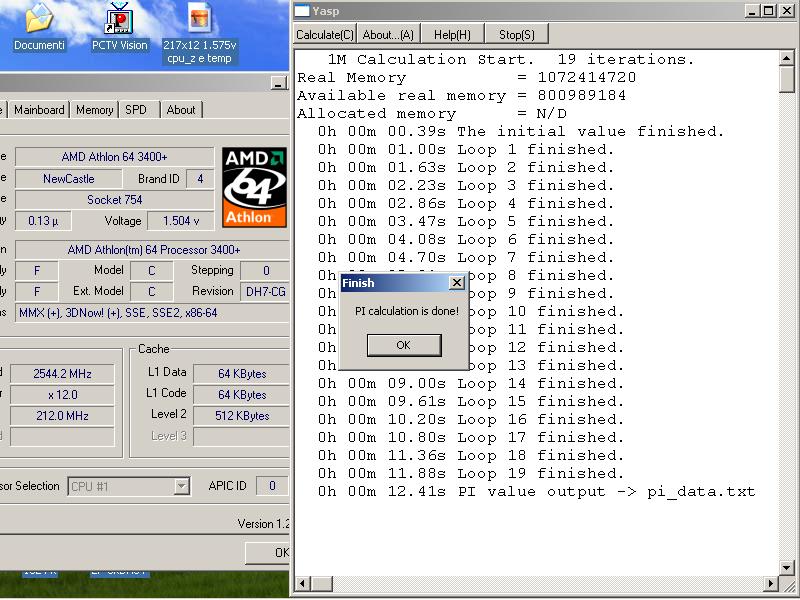Click the DH7-CG revision field
This screenshot has width=800, height=600.
point(265,291)
